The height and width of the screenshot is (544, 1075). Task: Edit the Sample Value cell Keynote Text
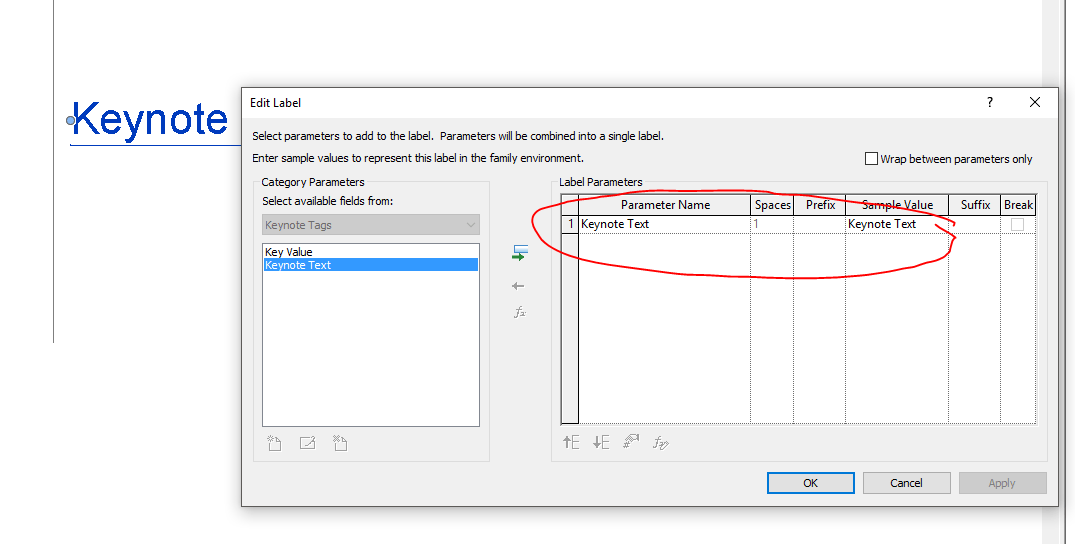tap(897, 224)
